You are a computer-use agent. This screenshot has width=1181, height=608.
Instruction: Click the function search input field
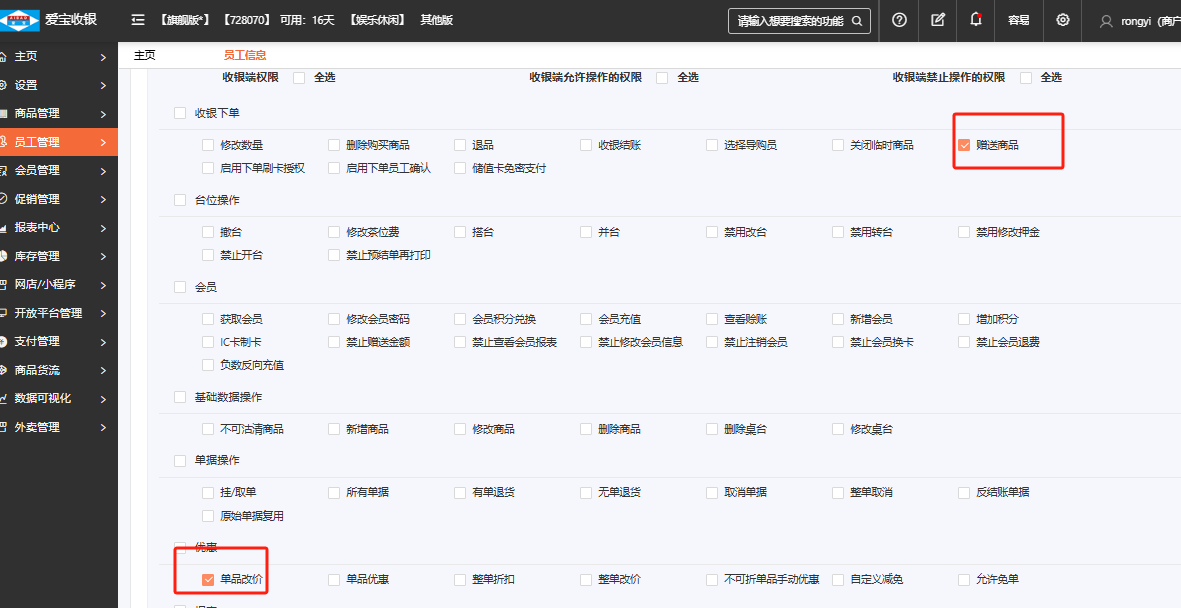[x=788, y=21]
